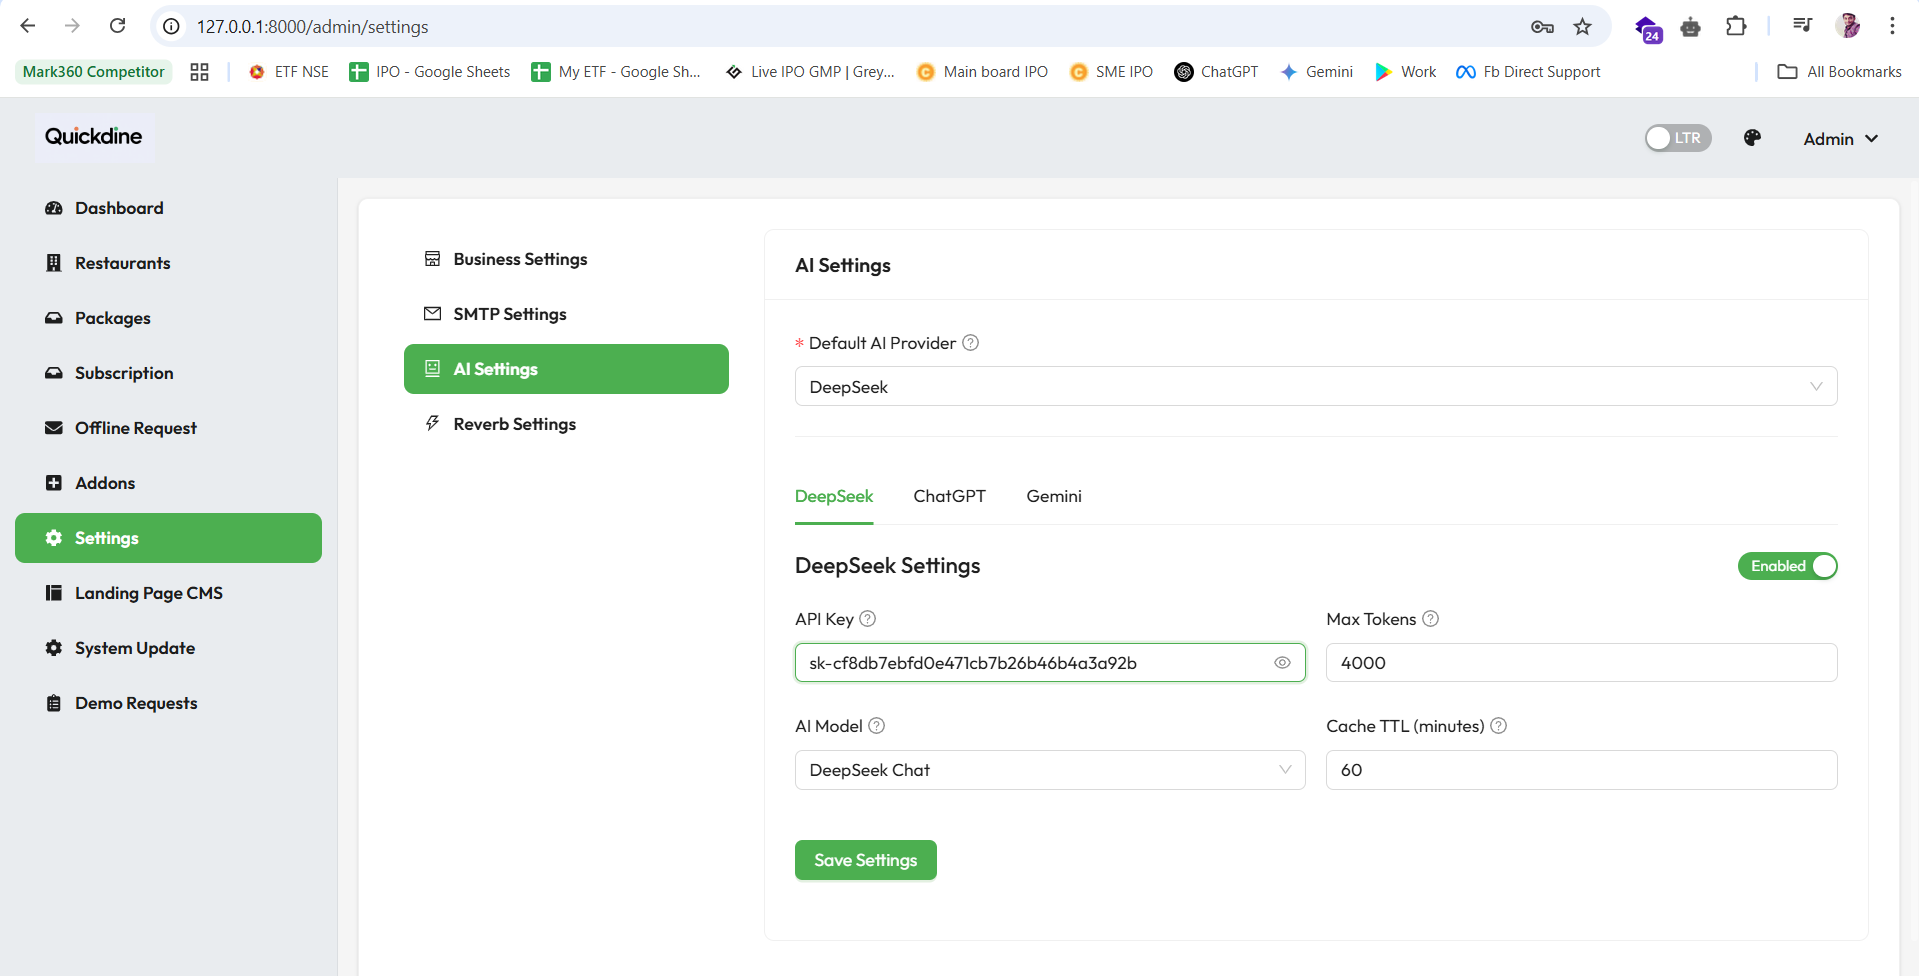This screenshot has width=1919, height=976.
Task: Open Subscription in sidebar
Action: click(x=168, y=373)
